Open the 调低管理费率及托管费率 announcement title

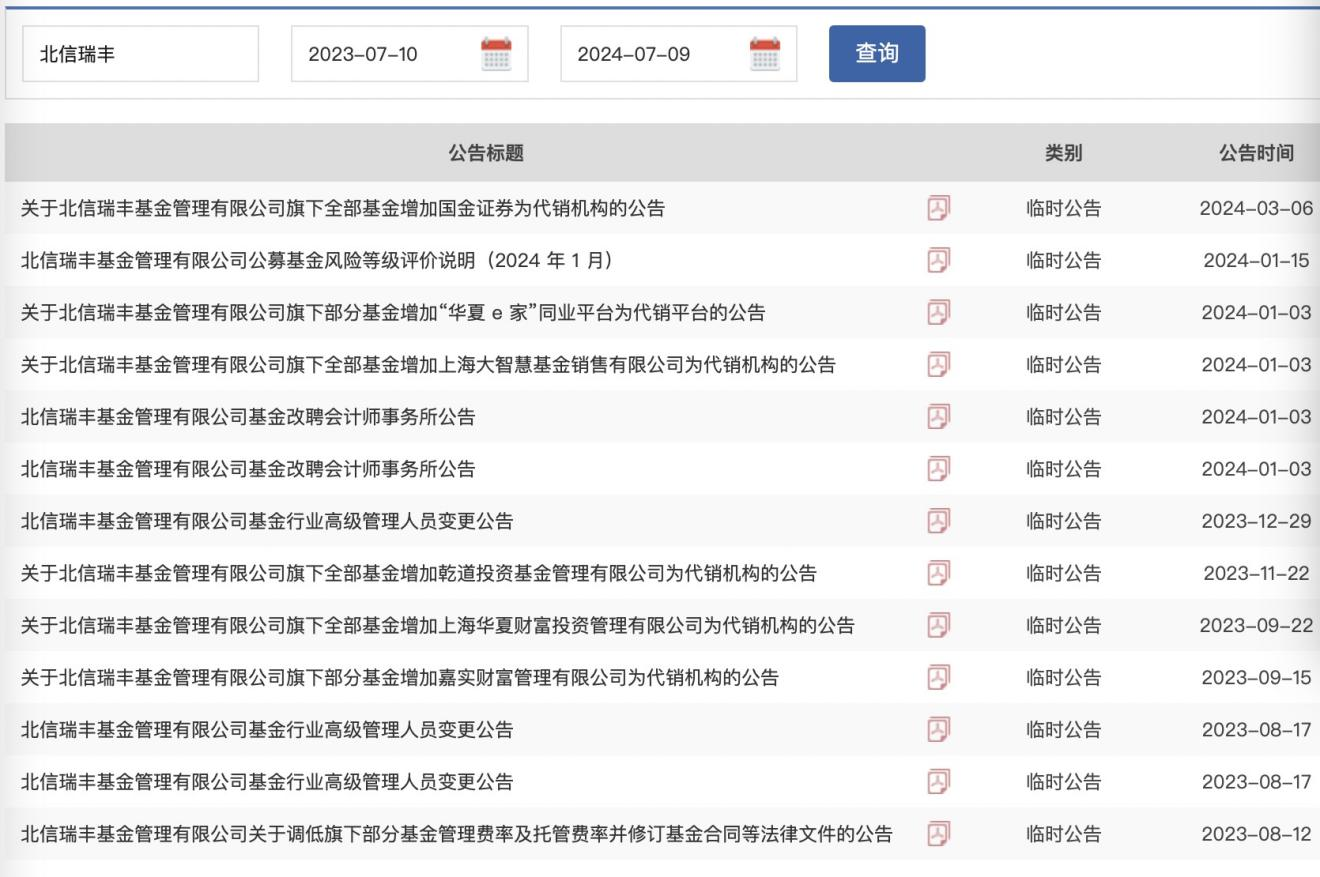(x=457, y=833)
